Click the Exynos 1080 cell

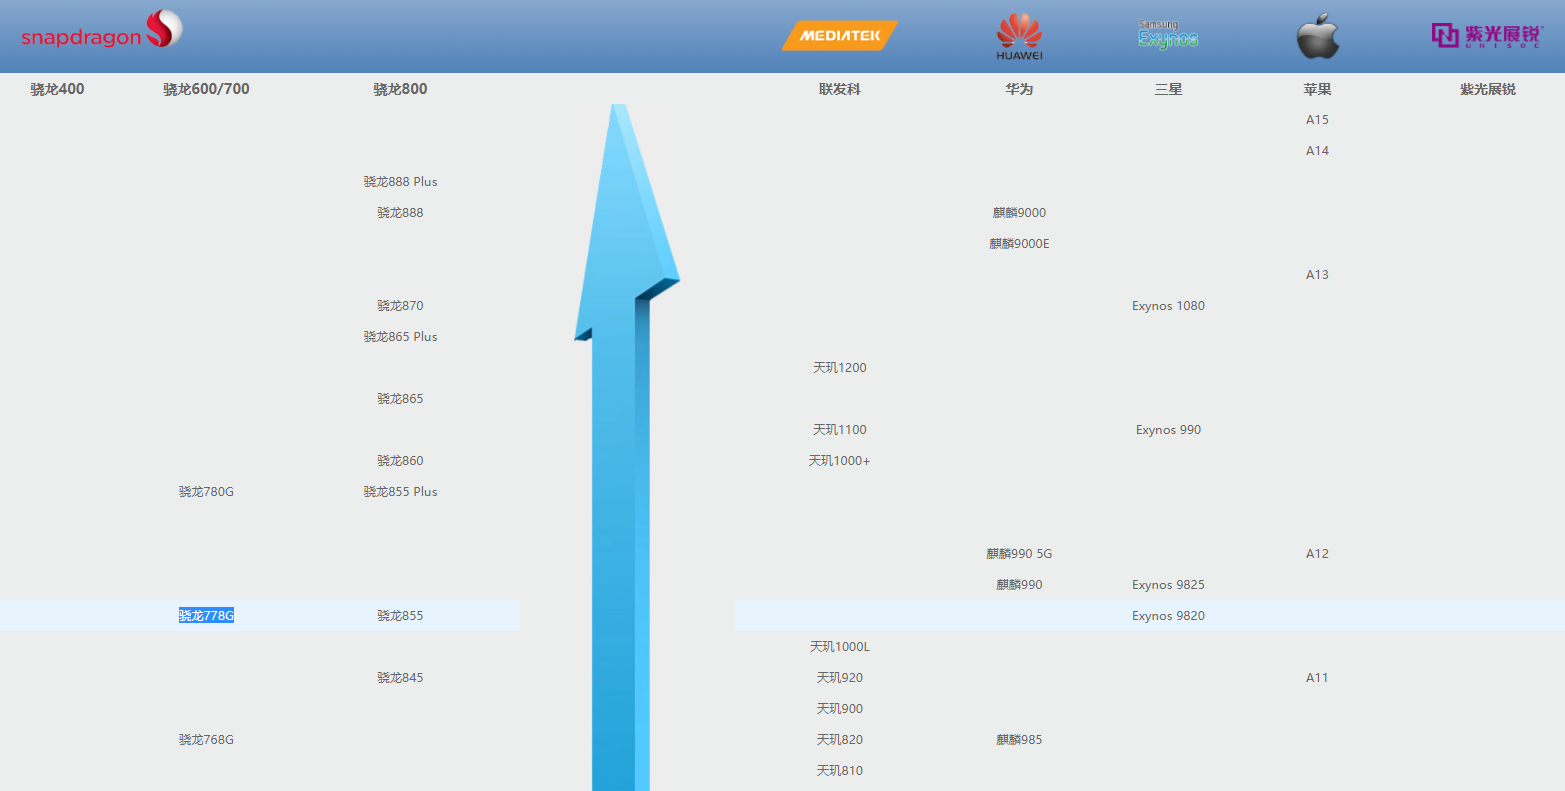coord(1168,306)
